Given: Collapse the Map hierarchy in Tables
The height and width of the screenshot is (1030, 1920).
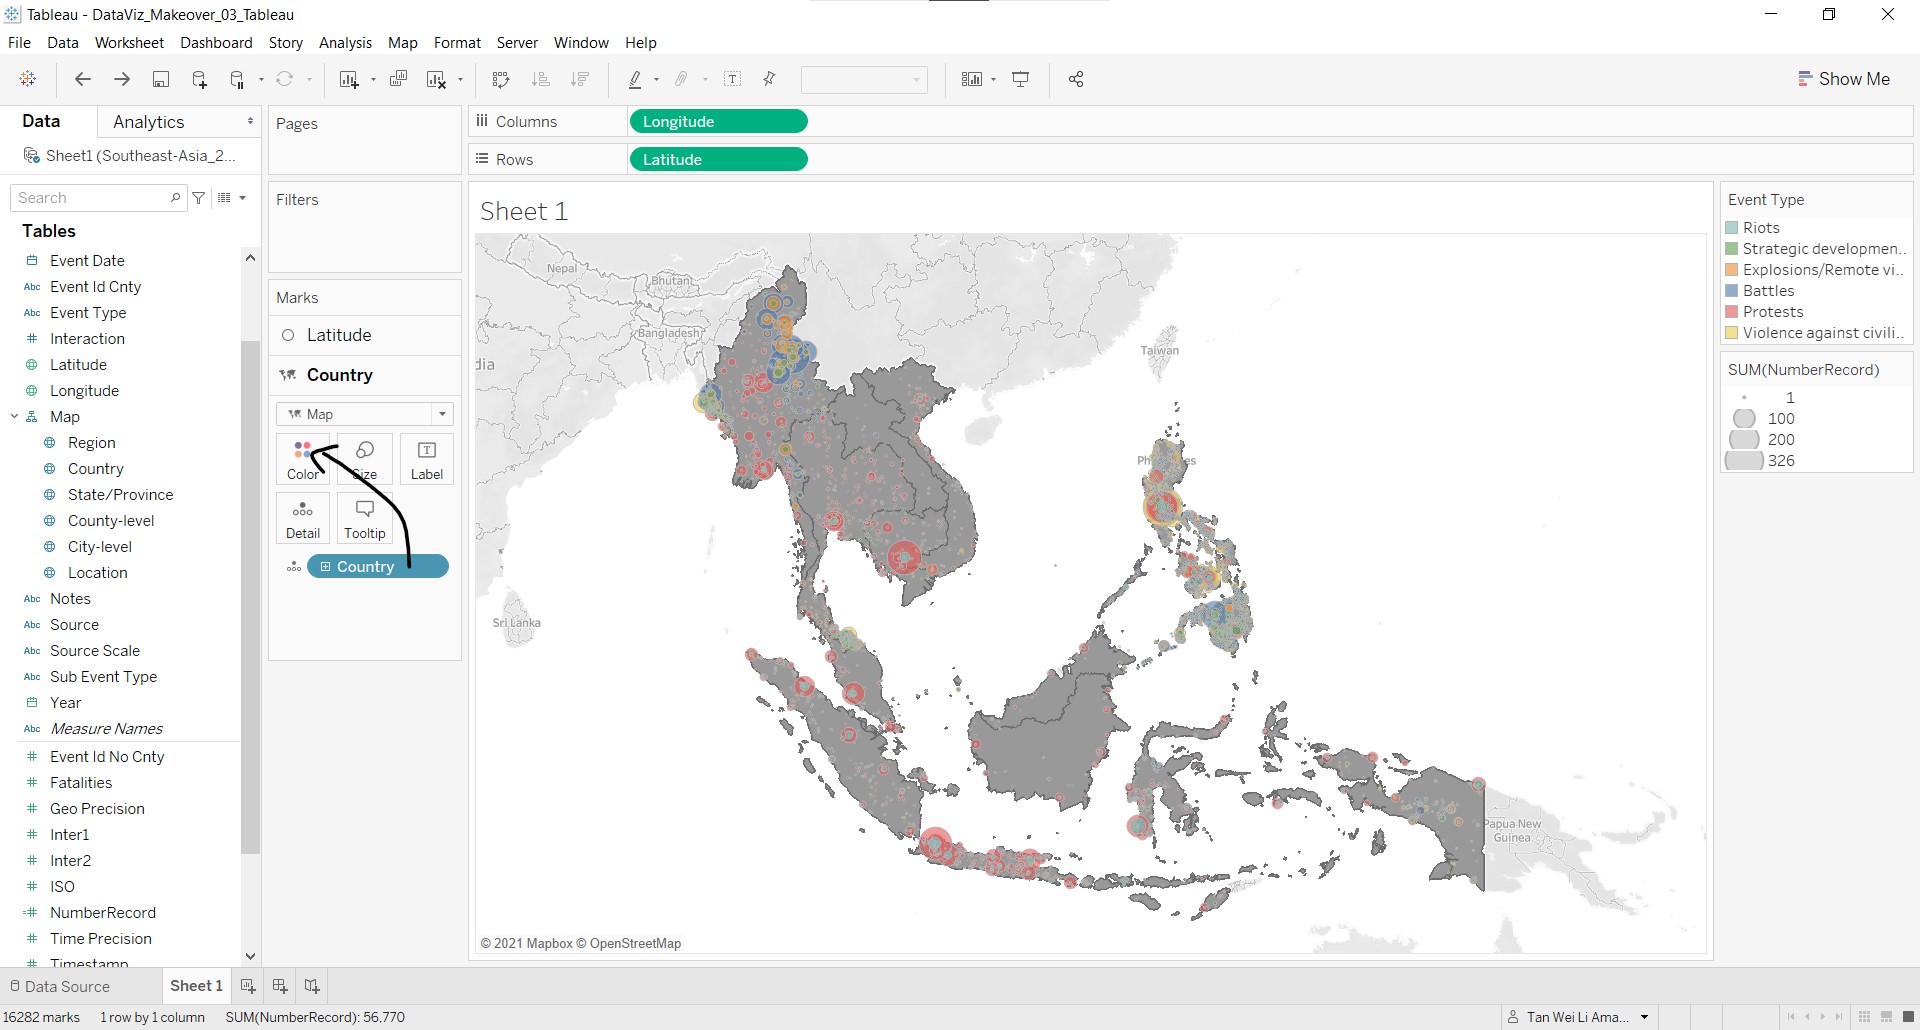Looking at the screenshot, I should 14,417.
